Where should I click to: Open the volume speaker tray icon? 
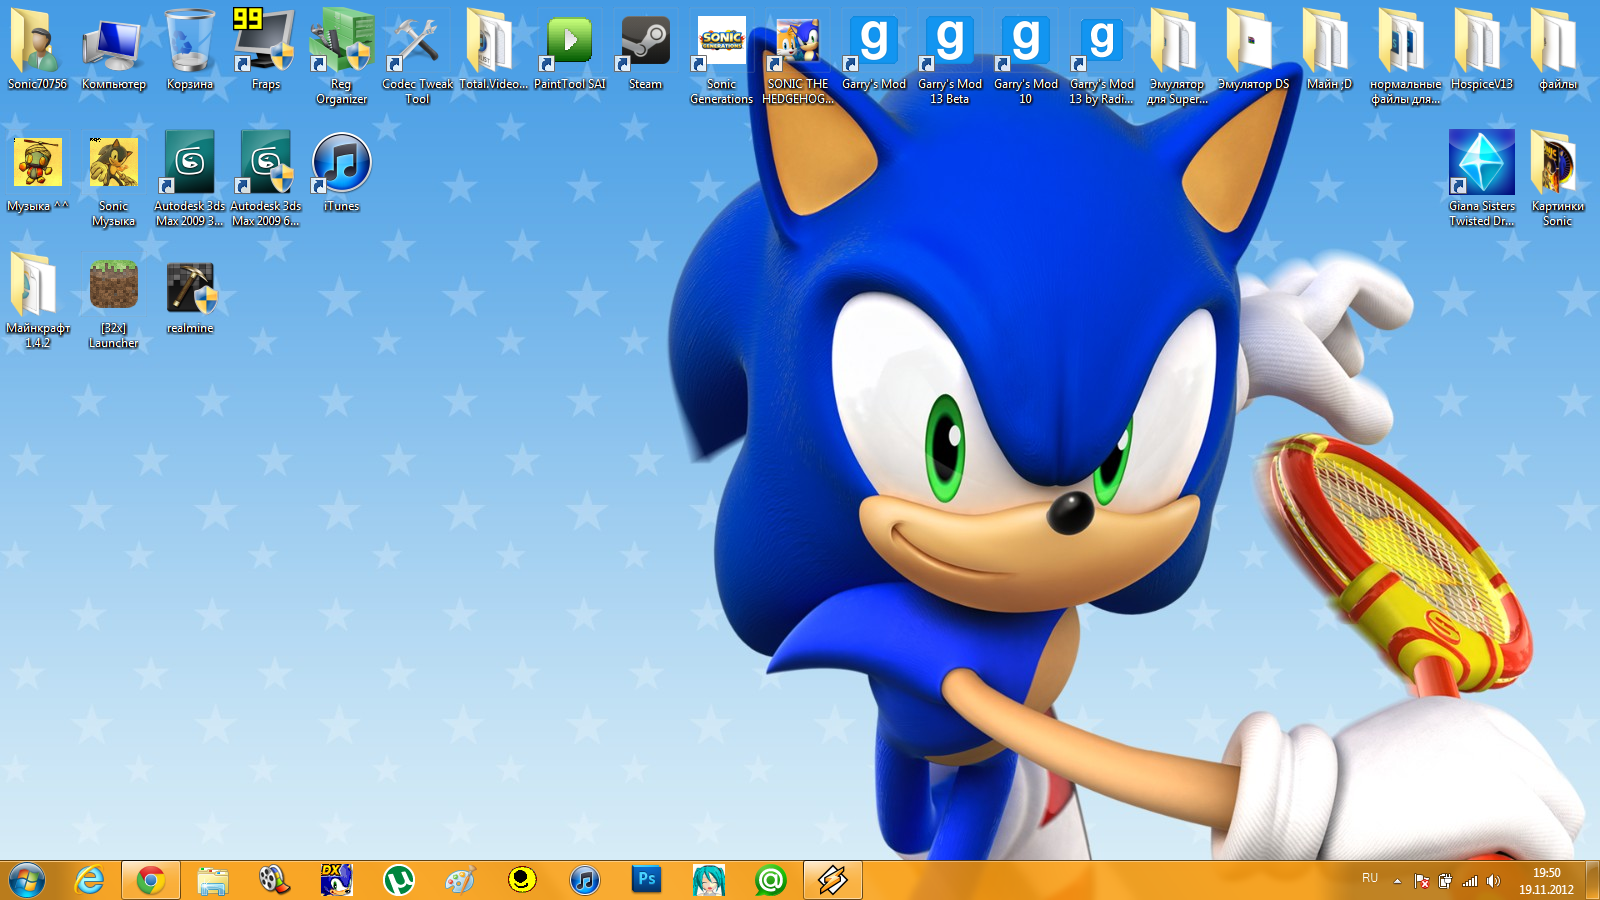[x=1493, y=881]
